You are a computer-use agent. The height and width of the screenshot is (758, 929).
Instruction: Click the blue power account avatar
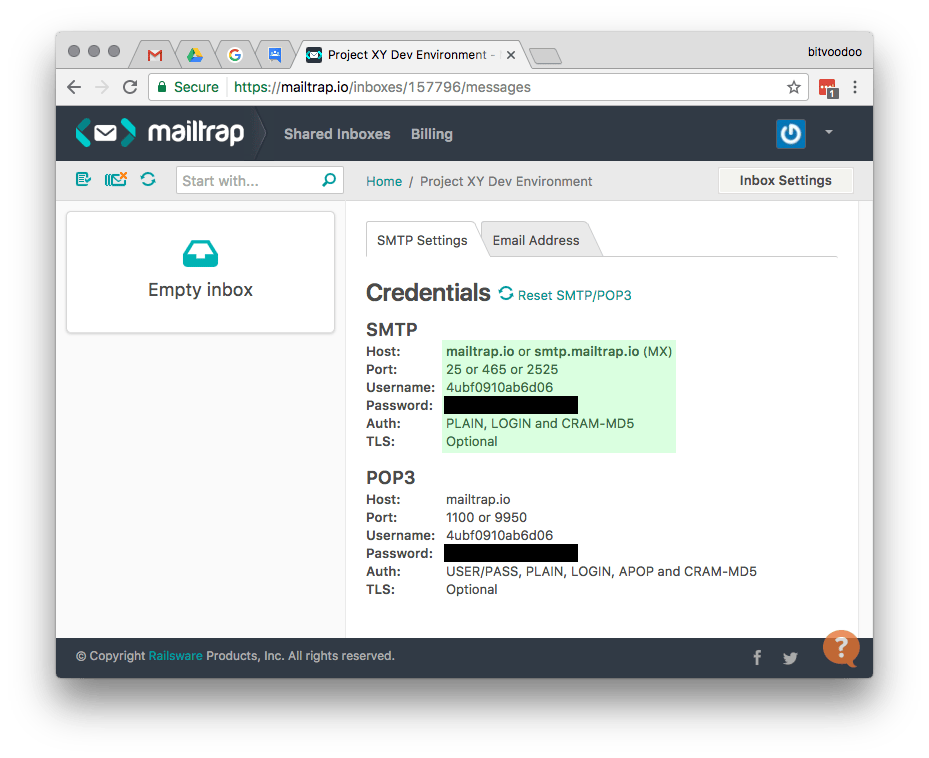[x=791, y=133]
